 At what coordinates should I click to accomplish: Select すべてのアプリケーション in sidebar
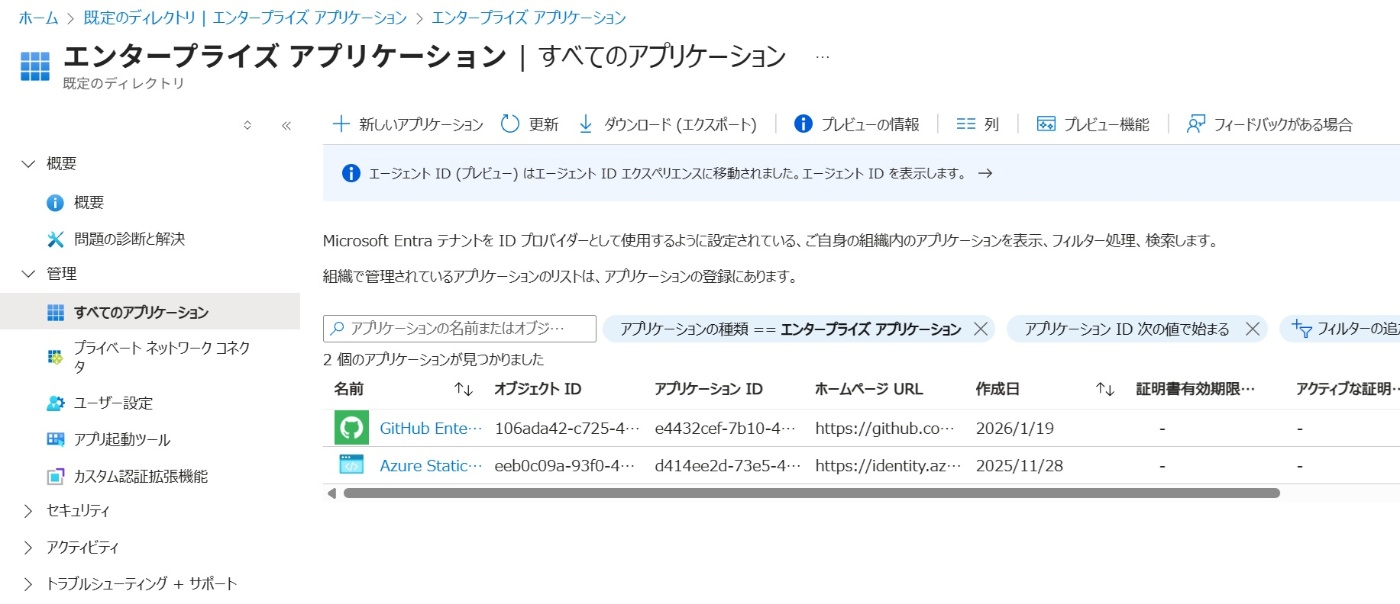tap(150, 312)
